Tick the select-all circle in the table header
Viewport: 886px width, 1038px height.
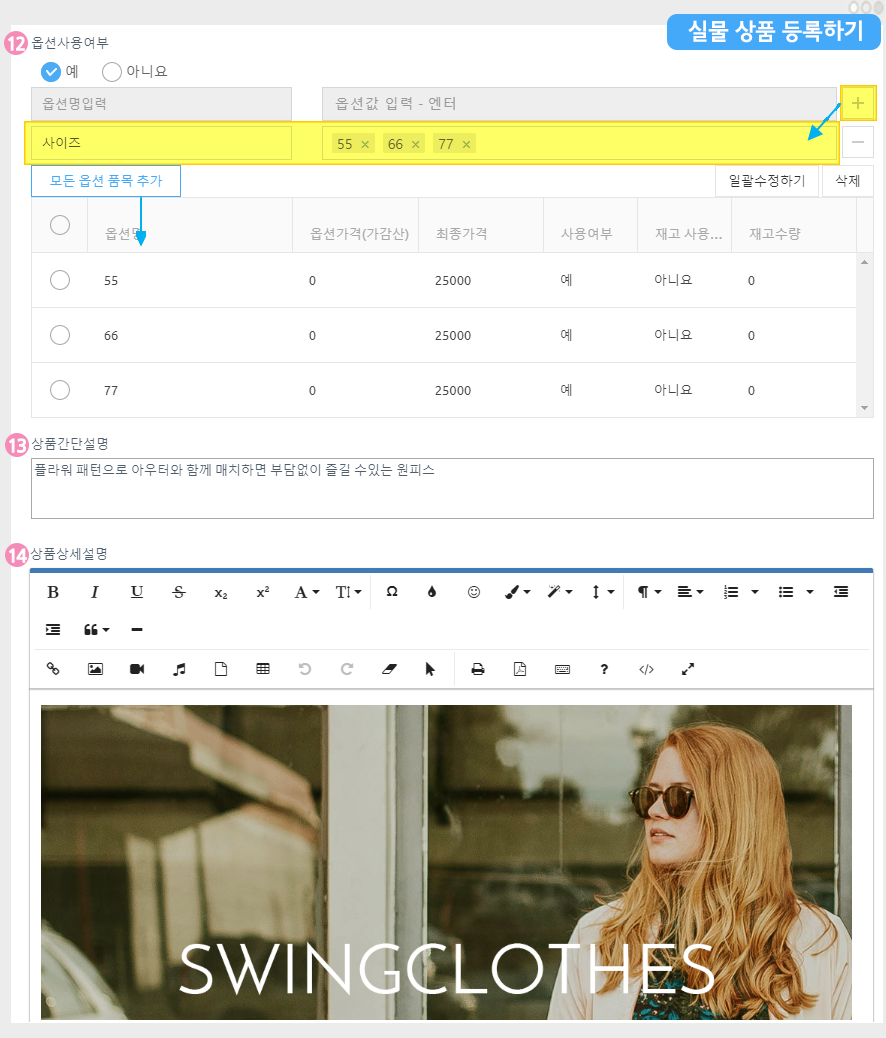(x=60, y=225)
